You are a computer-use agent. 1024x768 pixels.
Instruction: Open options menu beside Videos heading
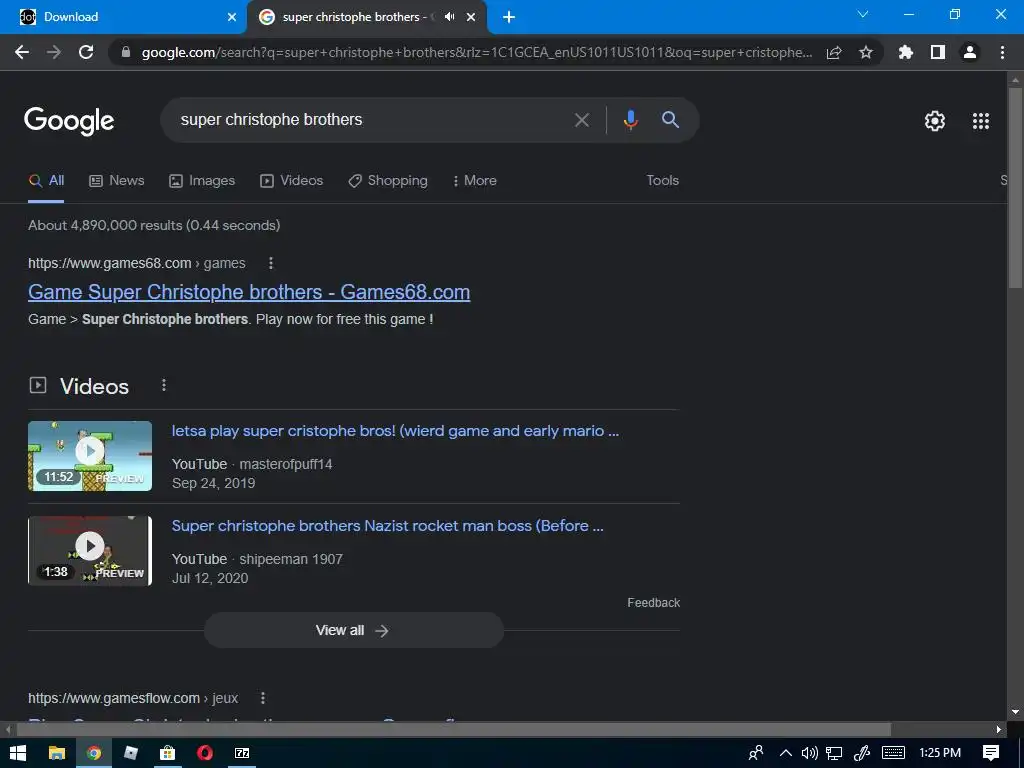point(164,385)
